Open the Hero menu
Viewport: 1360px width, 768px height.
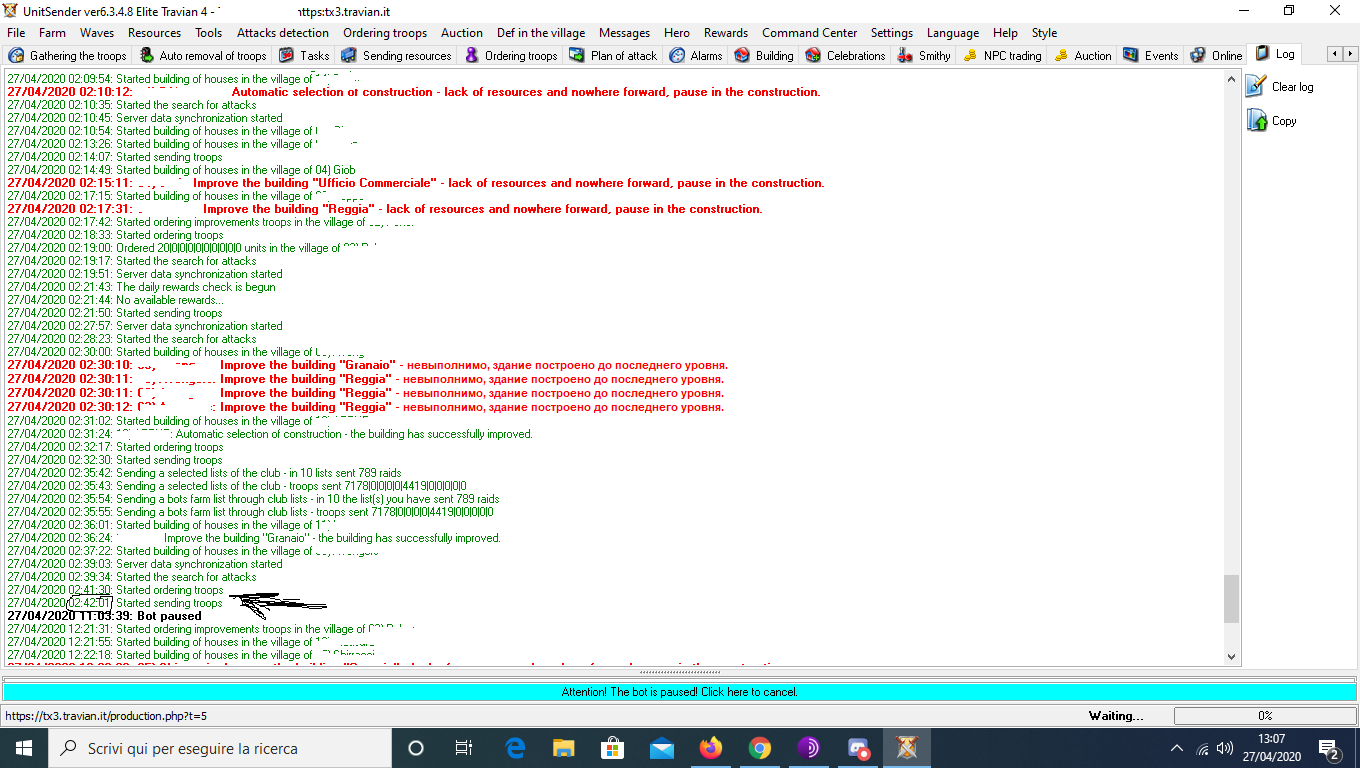pos(677,33)
